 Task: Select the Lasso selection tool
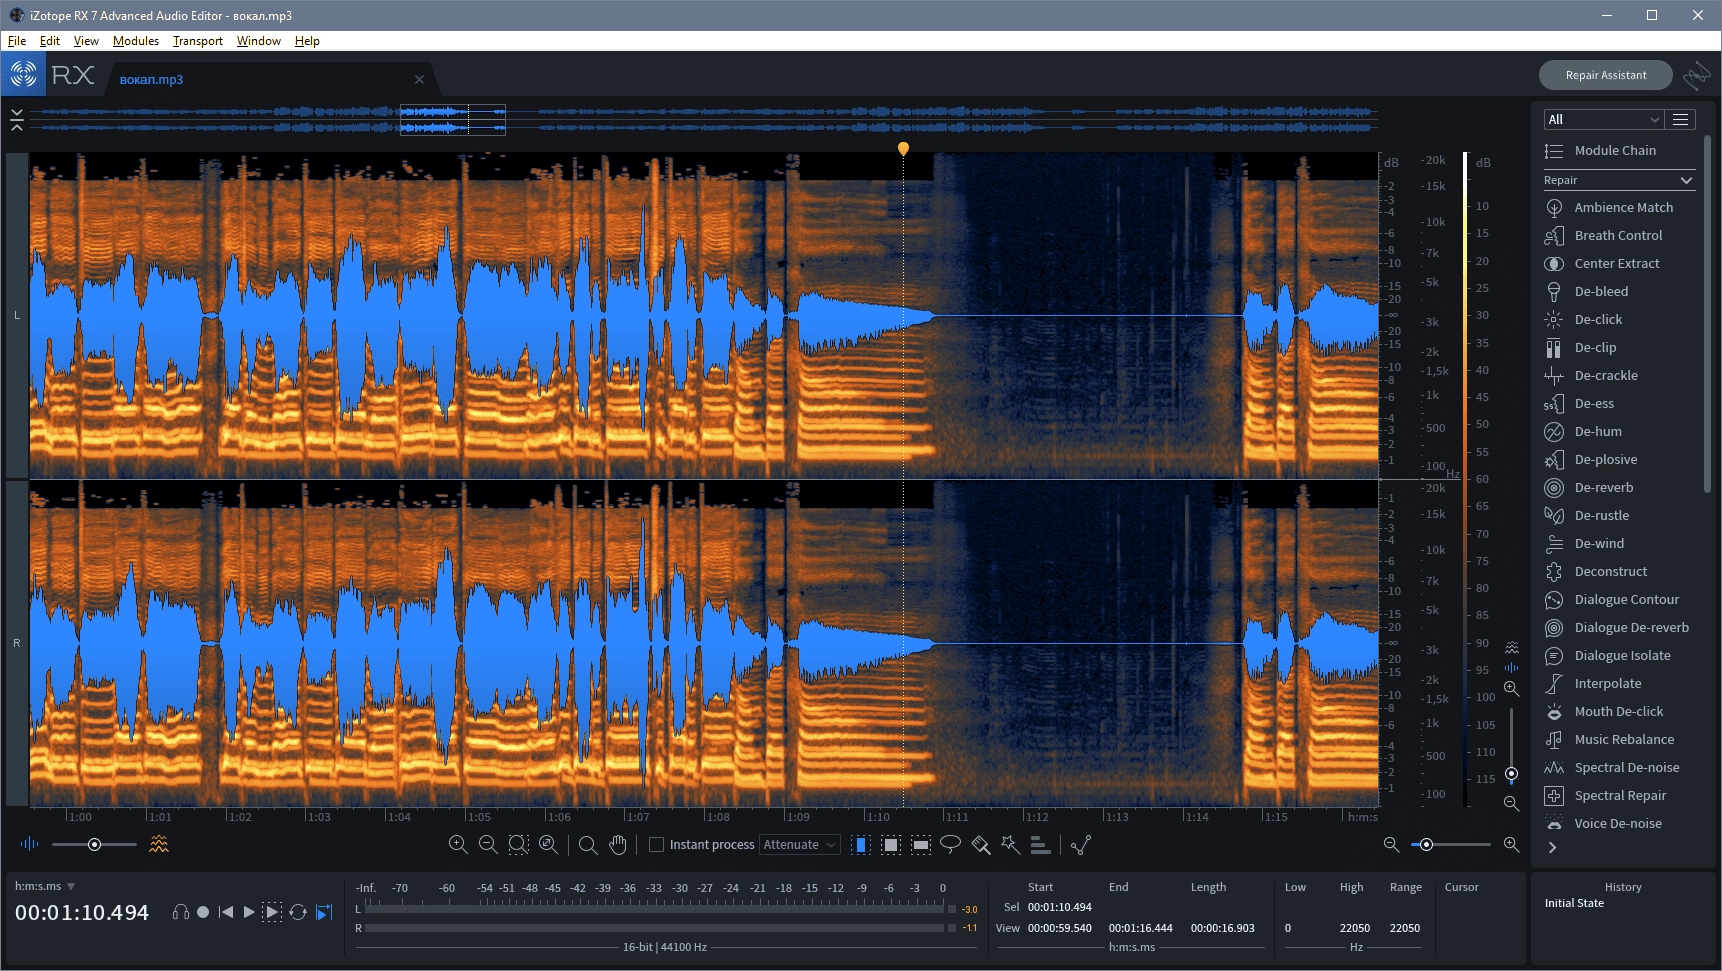coord(950,845)
